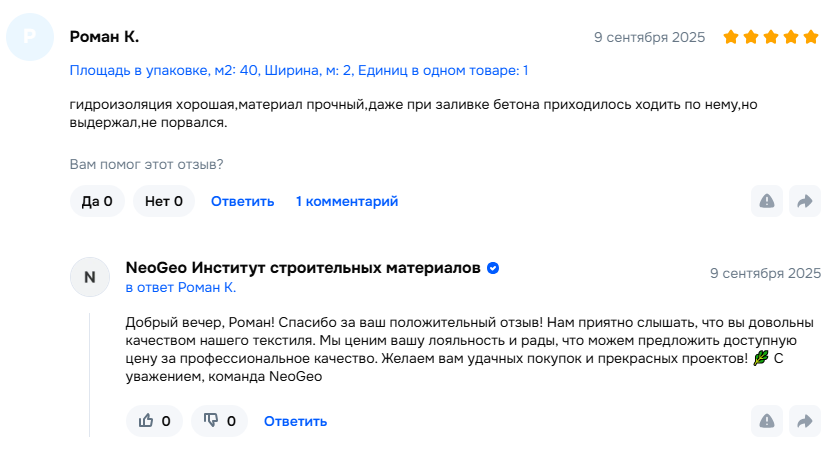Share the NeoGeo reply via the arrow icon
Image resolution: width=835 pixels, height=449 pixels.
pos(804,421)
